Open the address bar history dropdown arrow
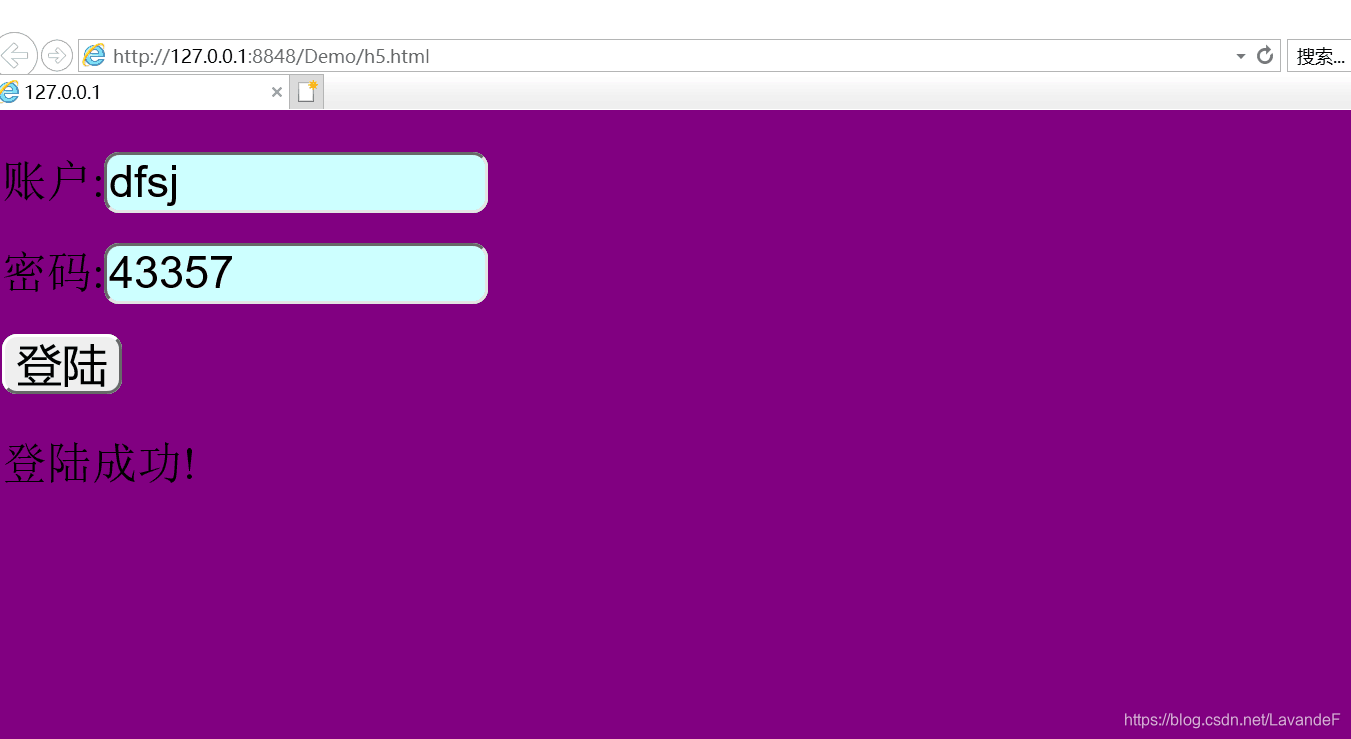Image resolution: width=1351 pixels, height=739 pixels. tap(1241, 56)
